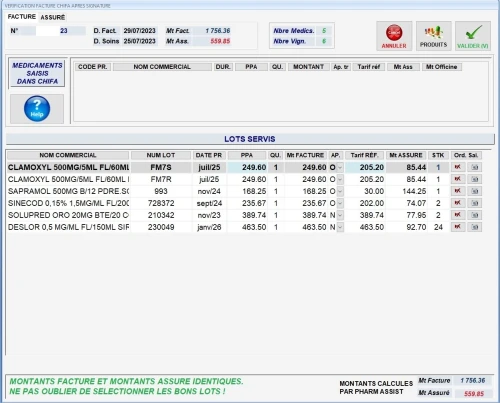
Task: Click the NUM LOT column header
Action: click(161, 155)
